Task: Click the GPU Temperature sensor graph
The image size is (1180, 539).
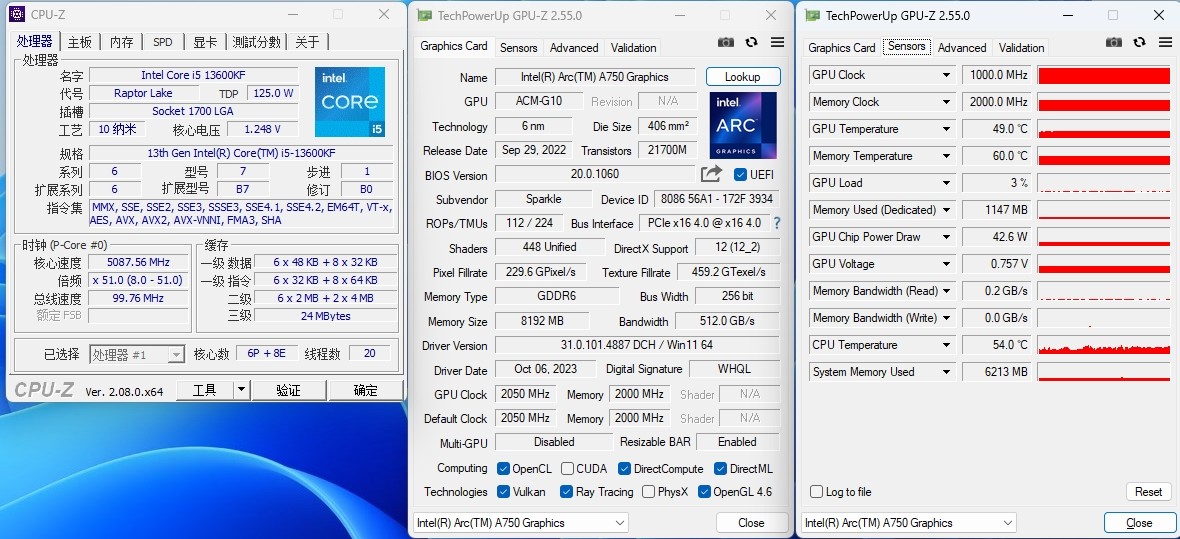Action: (x=1105, y=129)
